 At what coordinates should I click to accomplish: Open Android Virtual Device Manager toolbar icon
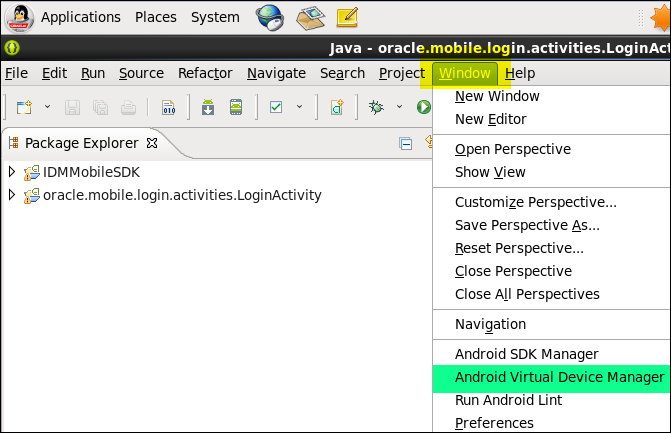236,107
